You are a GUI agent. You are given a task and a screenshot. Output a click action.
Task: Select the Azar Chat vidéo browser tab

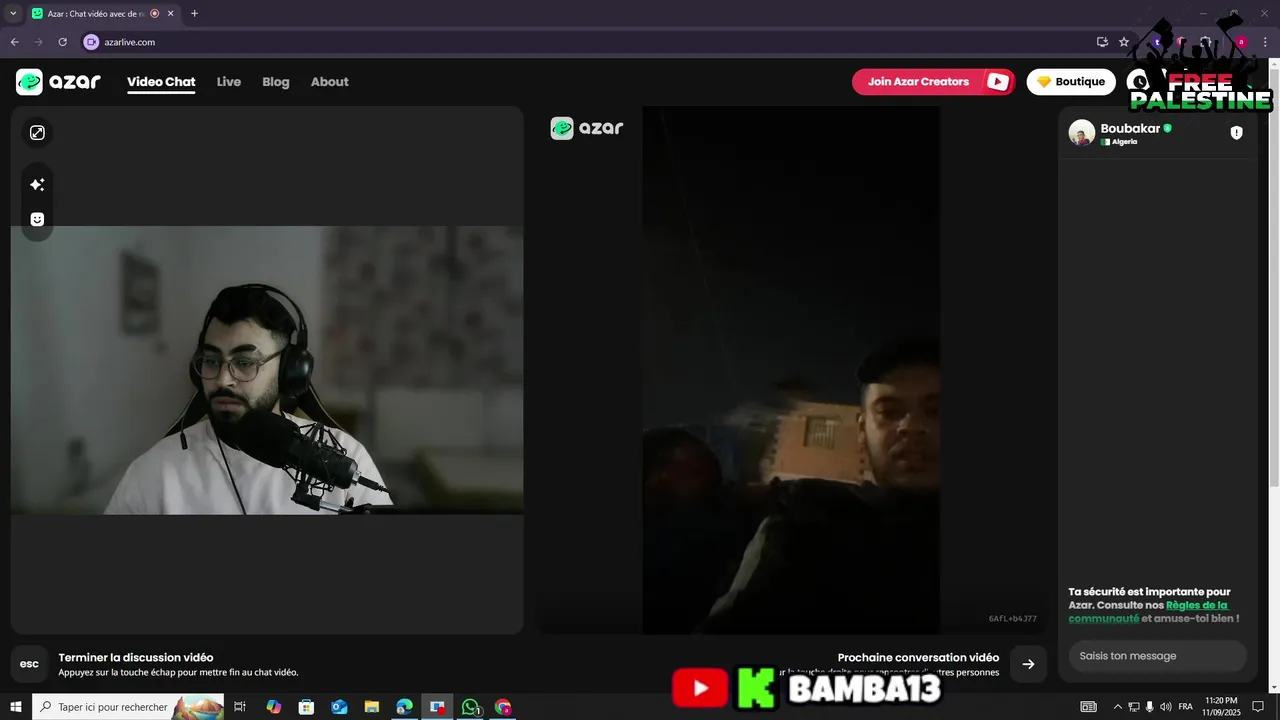click(x=103, y=14)
